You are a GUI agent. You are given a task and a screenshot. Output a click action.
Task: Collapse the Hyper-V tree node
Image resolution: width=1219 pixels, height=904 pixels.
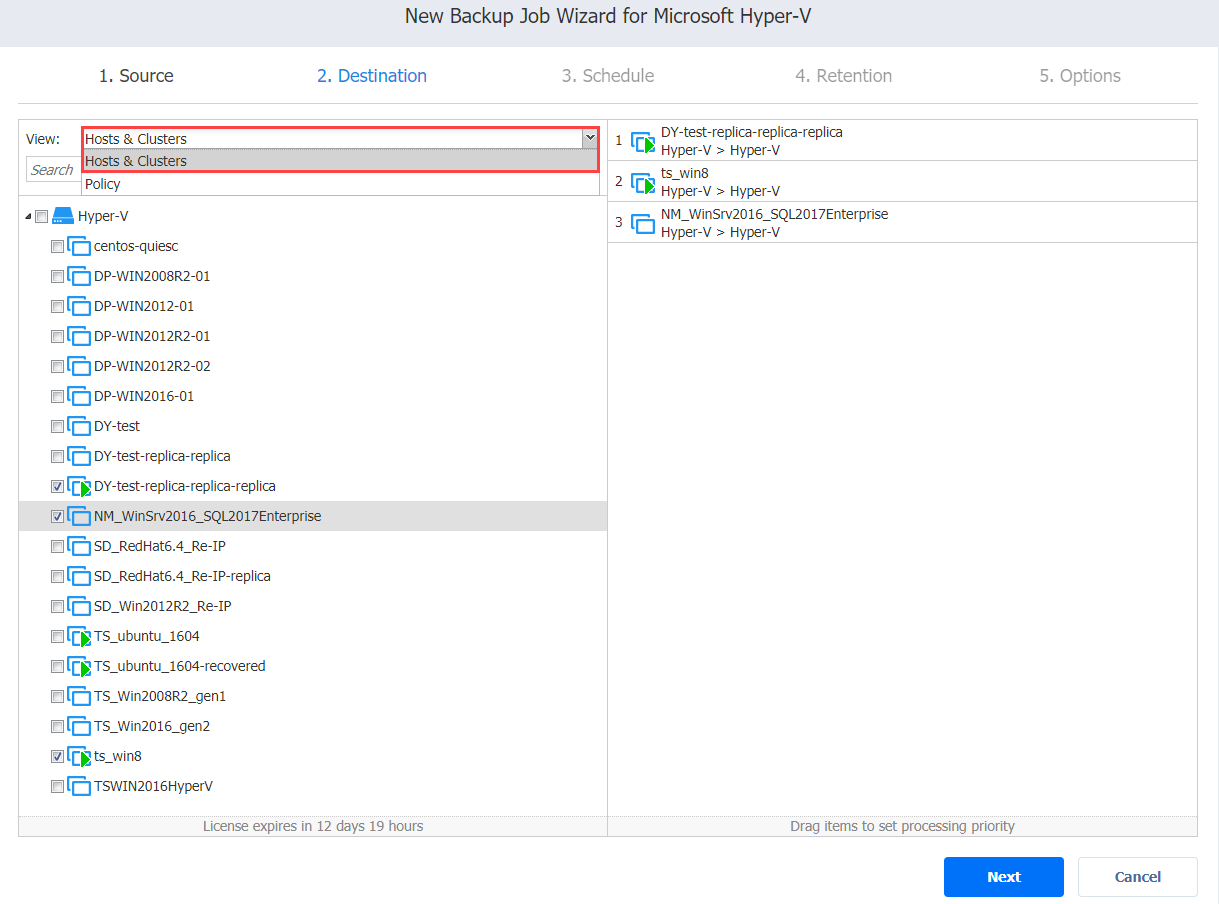point(28,217)
